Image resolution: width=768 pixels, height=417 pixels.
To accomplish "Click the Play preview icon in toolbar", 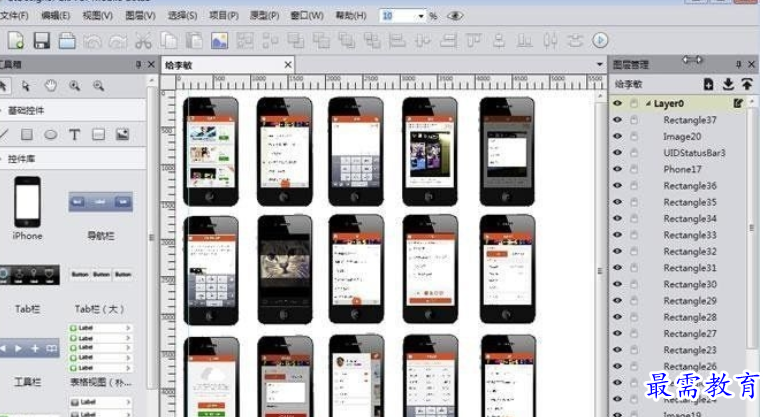I will tap(600, 40).
